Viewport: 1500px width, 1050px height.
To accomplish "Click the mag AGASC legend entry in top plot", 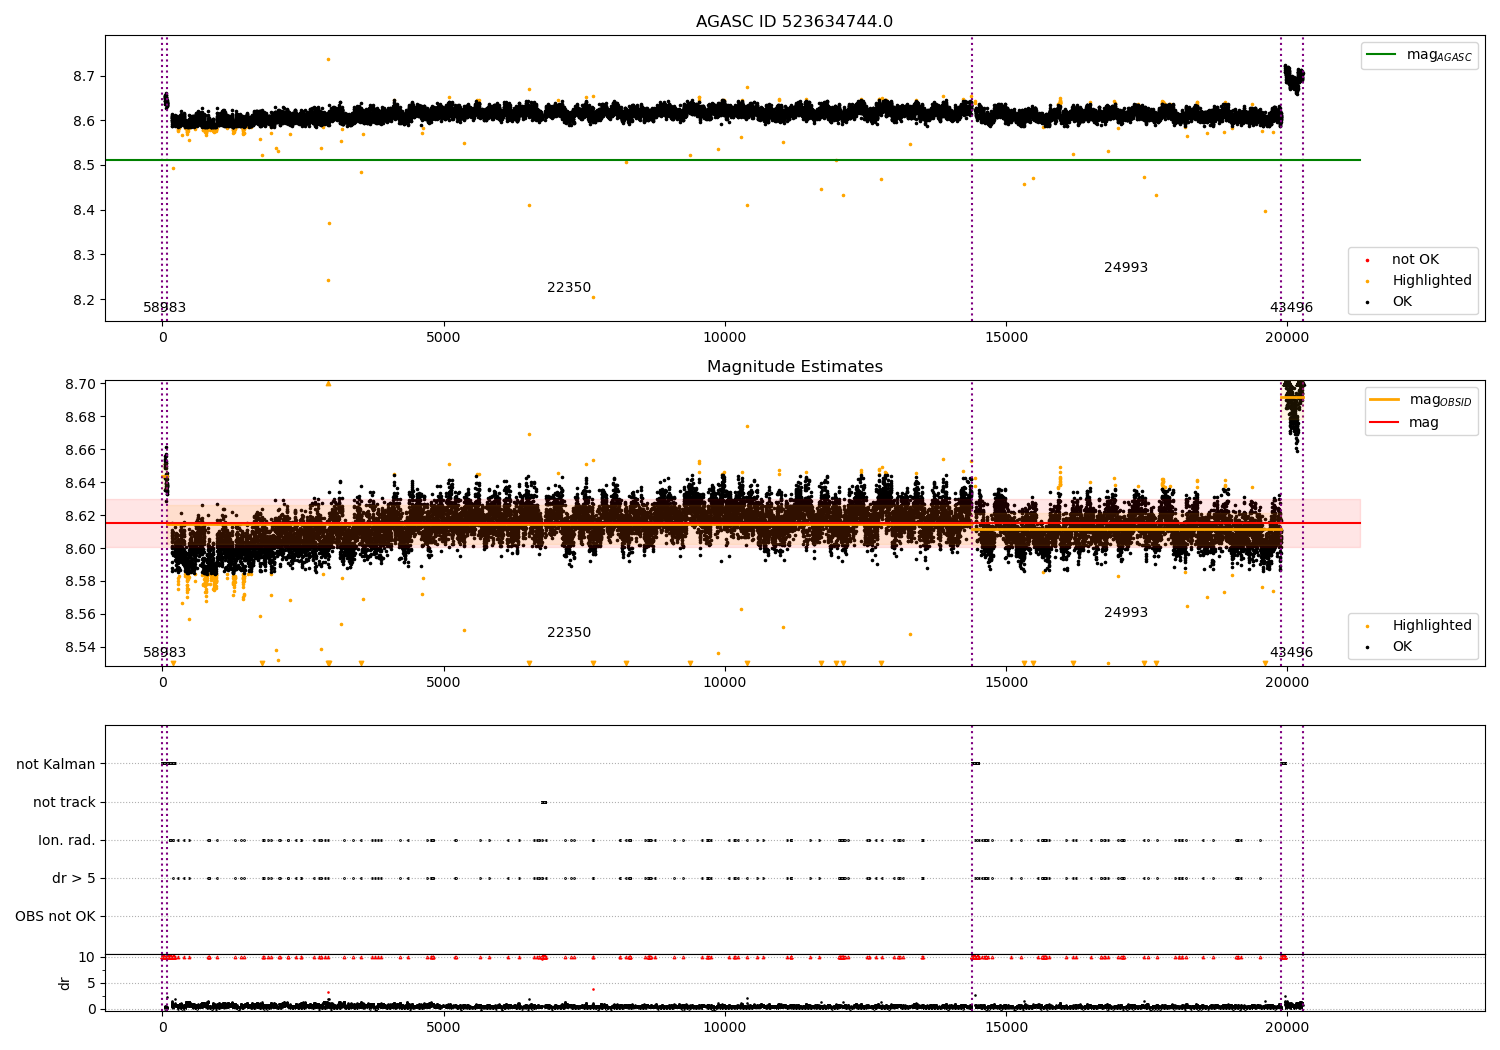I will [x=1419, y=55].
